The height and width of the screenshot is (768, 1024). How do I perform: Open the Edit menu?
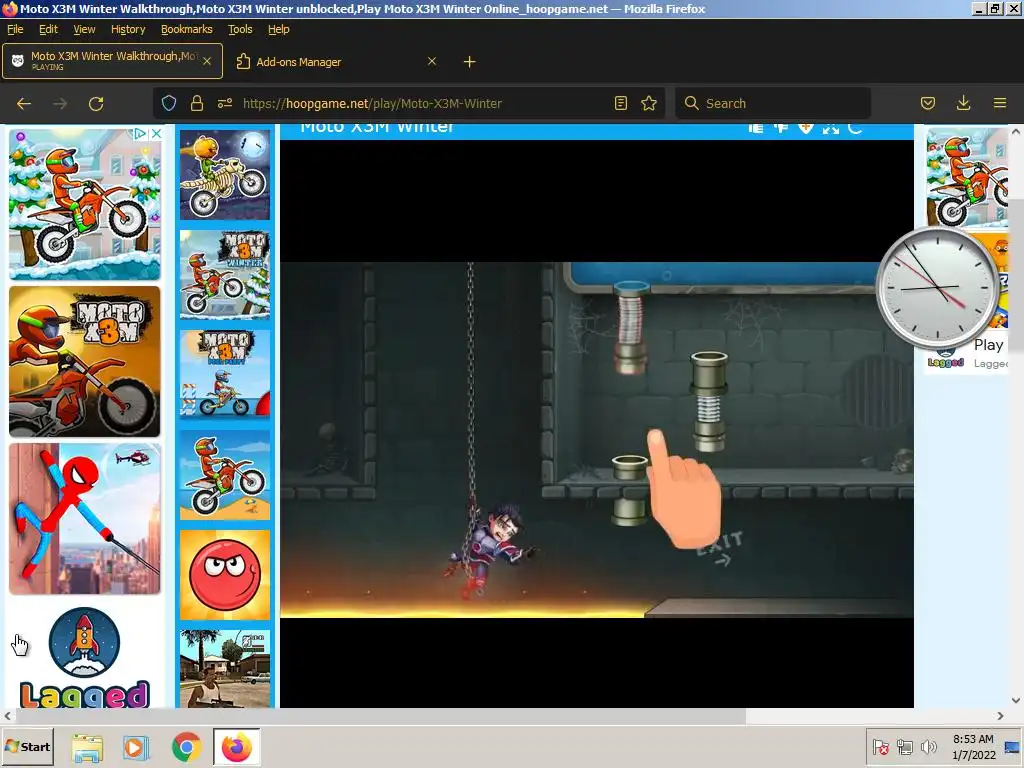pyautogui.click(x=48, y=29)
